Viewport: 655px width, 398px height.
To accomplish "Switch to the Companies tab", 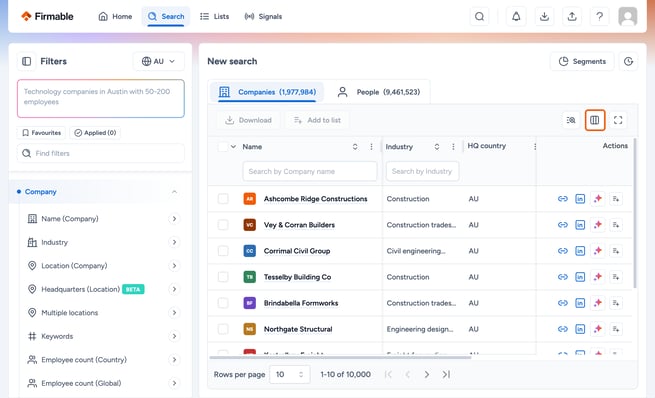I will click(x=267, y=92).
